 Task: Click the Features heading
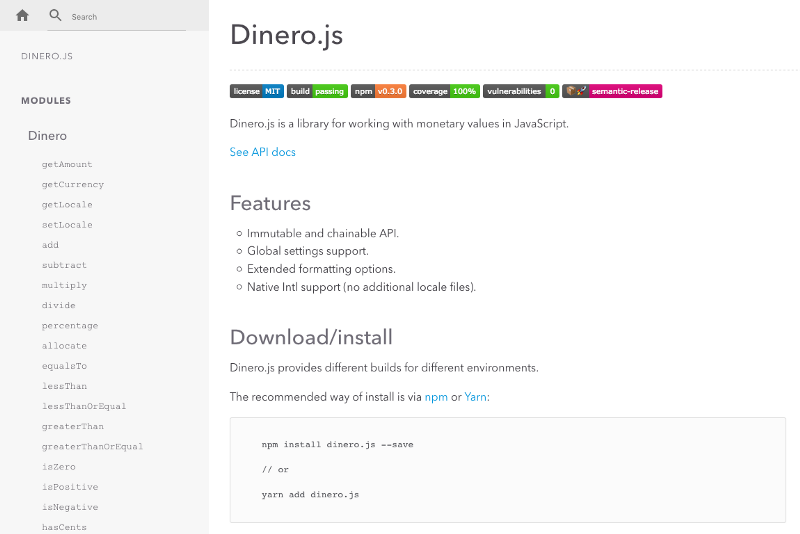pos(270,203)
